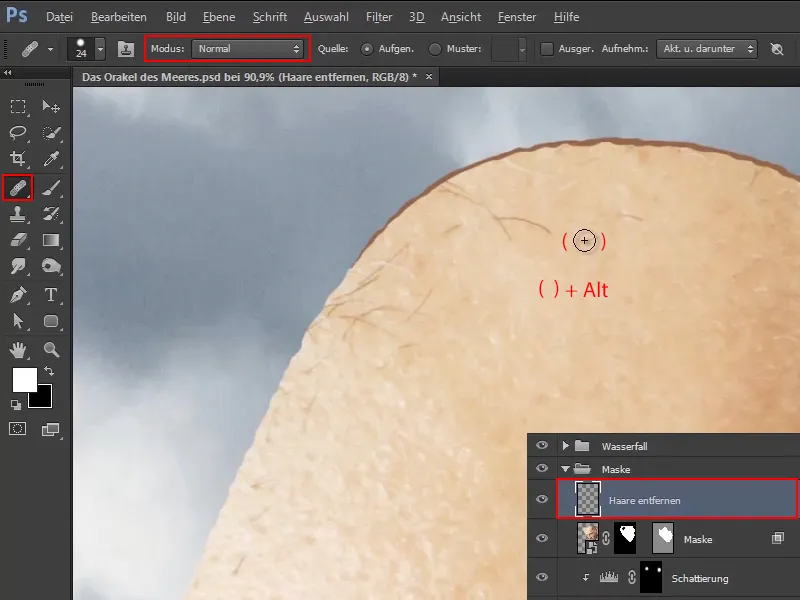
Task: Open the Schrift menu
Action: coord(270,17)
